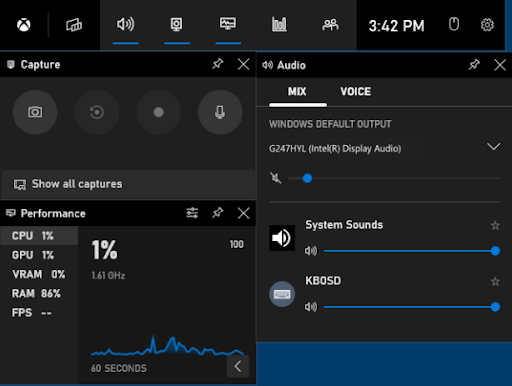The image size is (512, 386).
Task: Toggle the microphone while recording
Action: (220, 112)
